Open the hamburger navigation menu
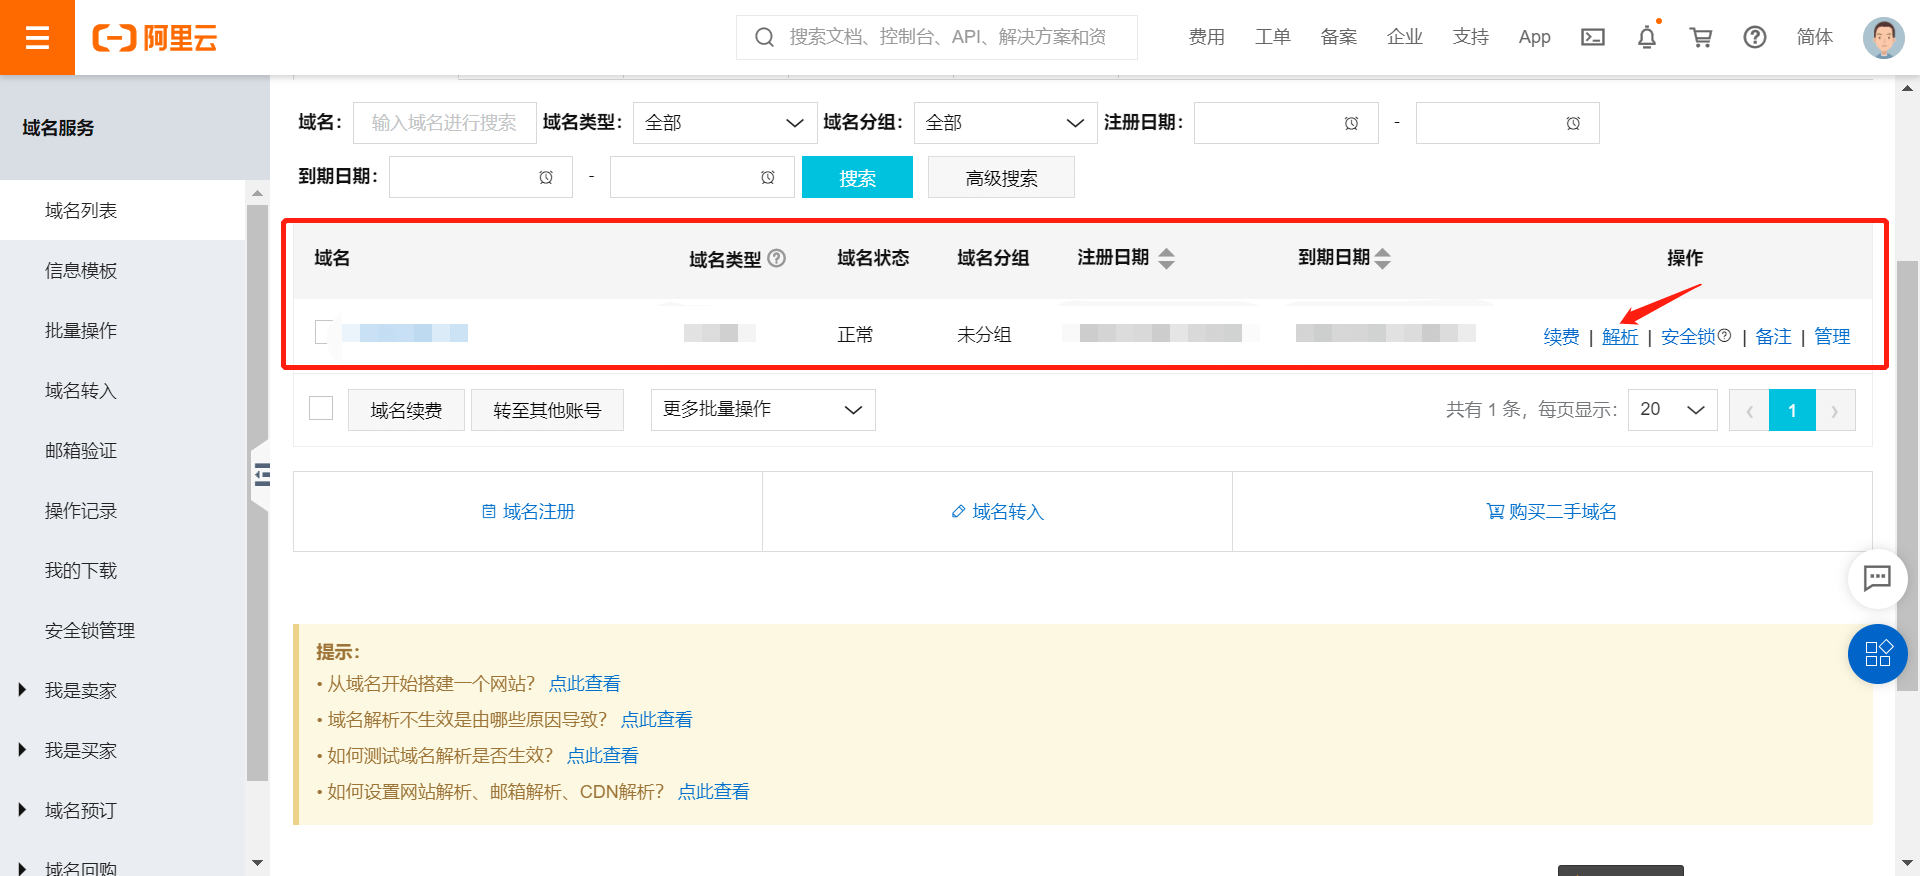The image size is (1920, 876). (37, 38)
